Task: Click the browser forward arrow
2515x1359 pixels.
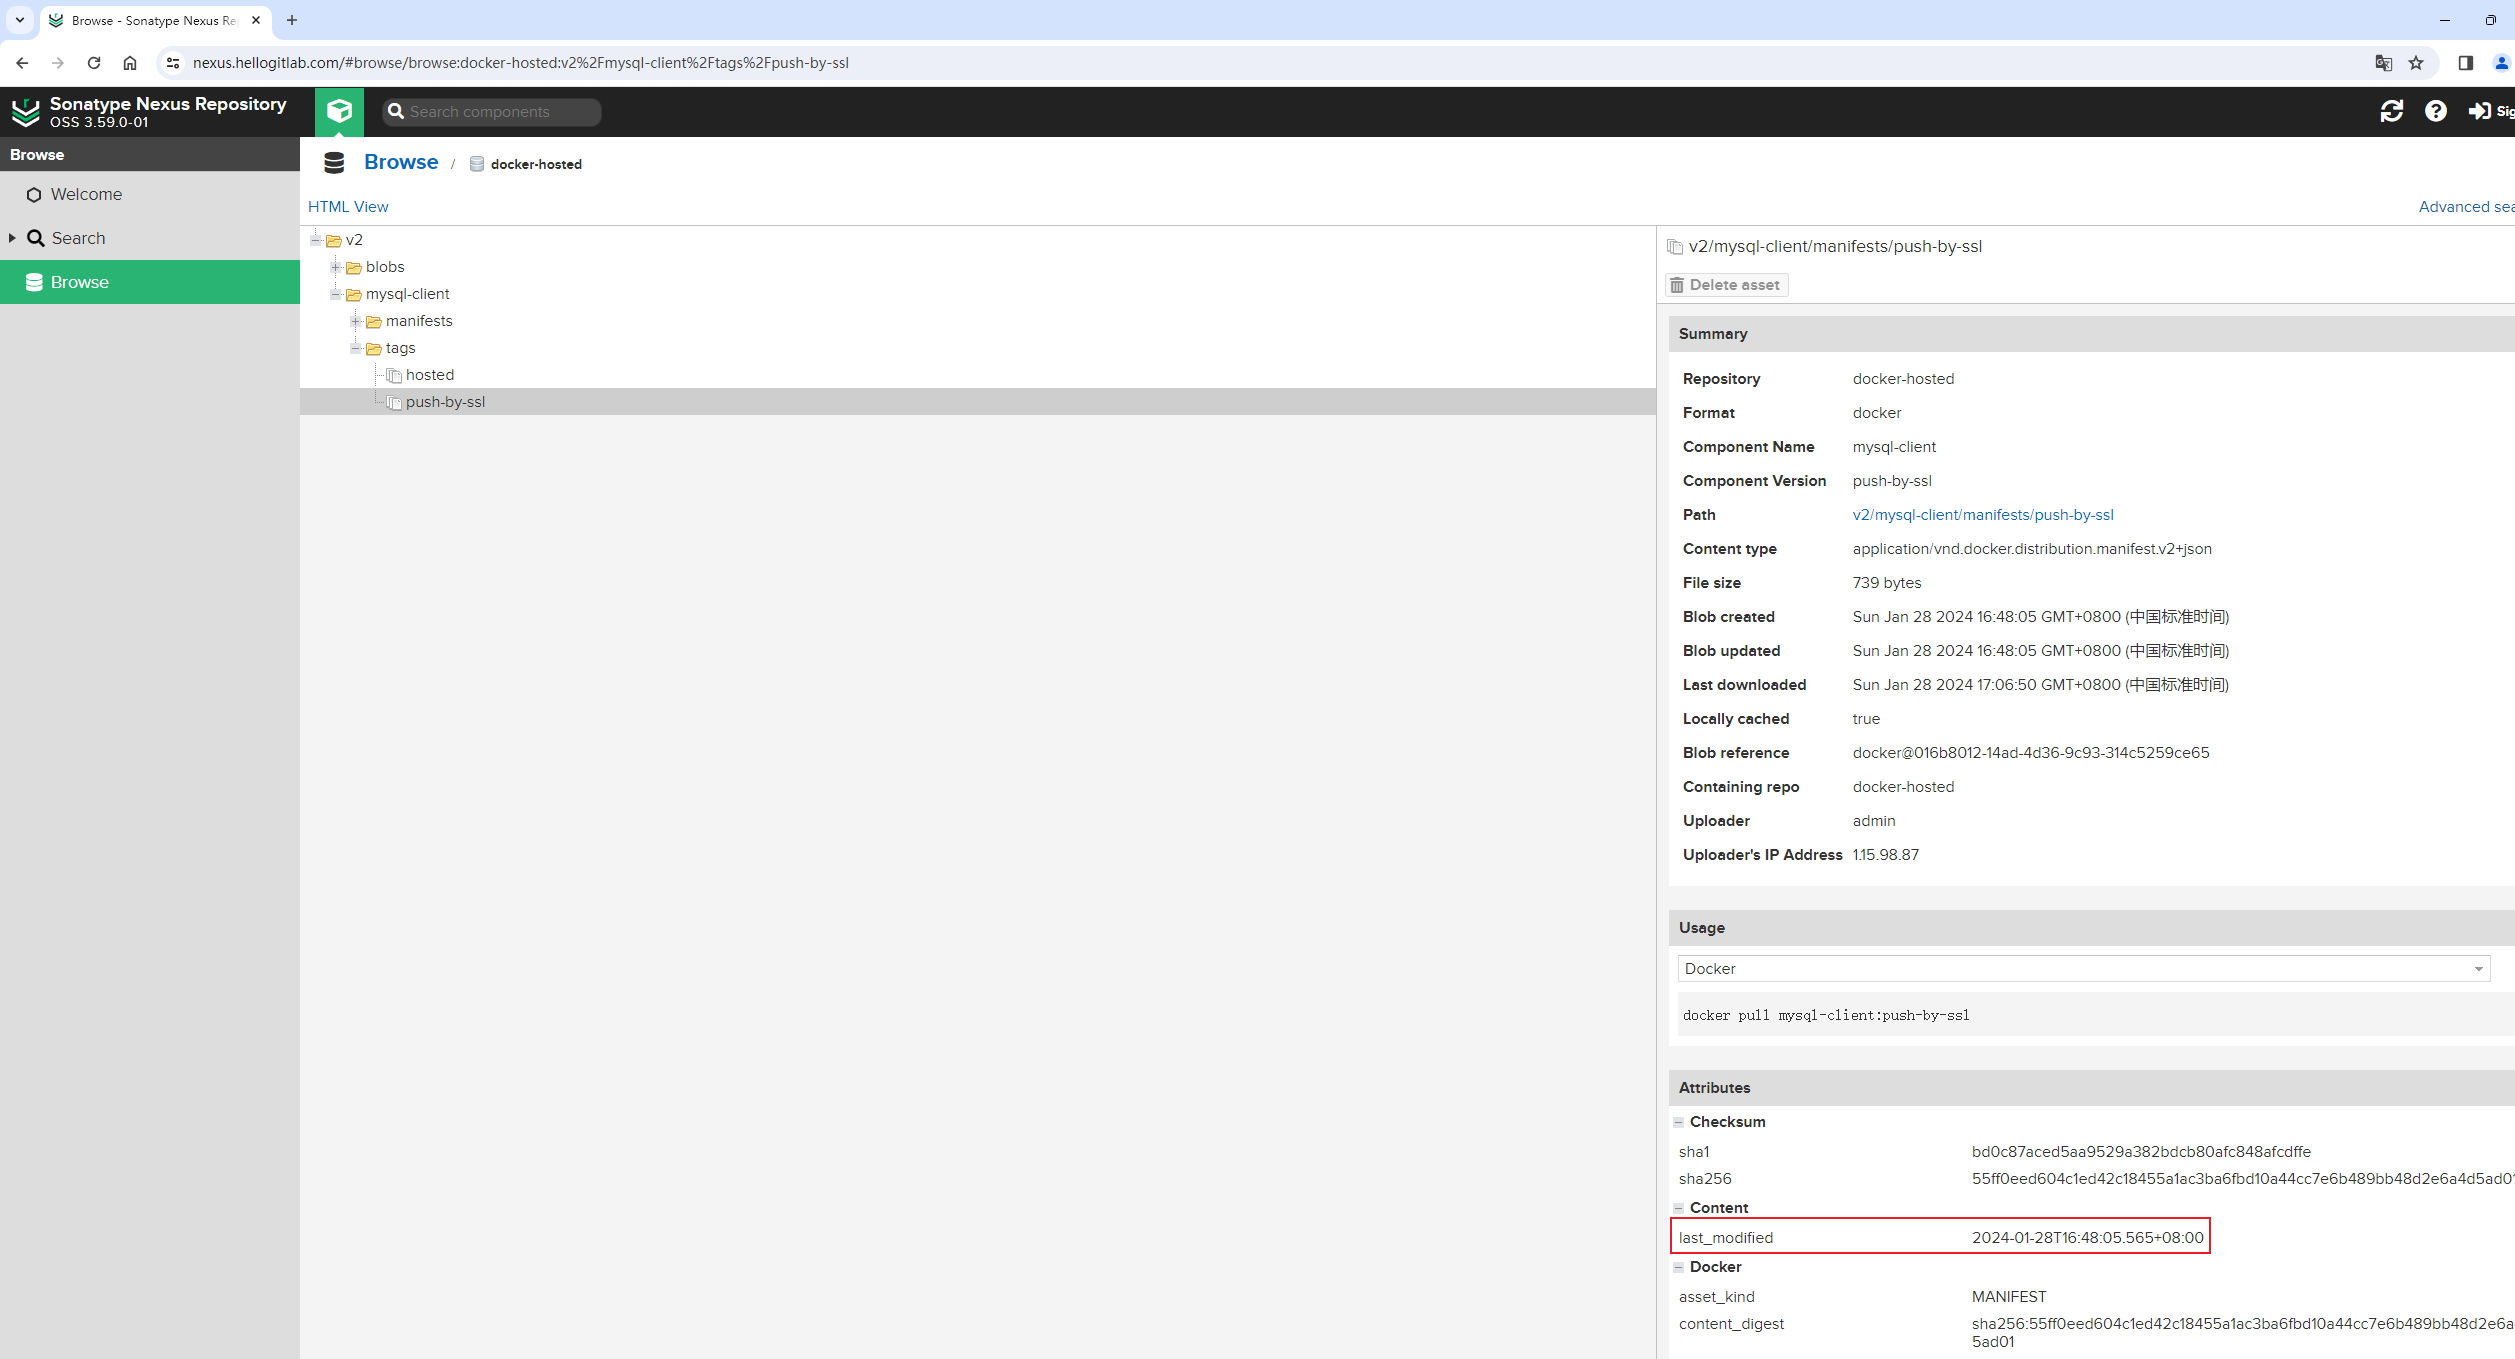Action: pyautogui.click(x=58, y=63)
